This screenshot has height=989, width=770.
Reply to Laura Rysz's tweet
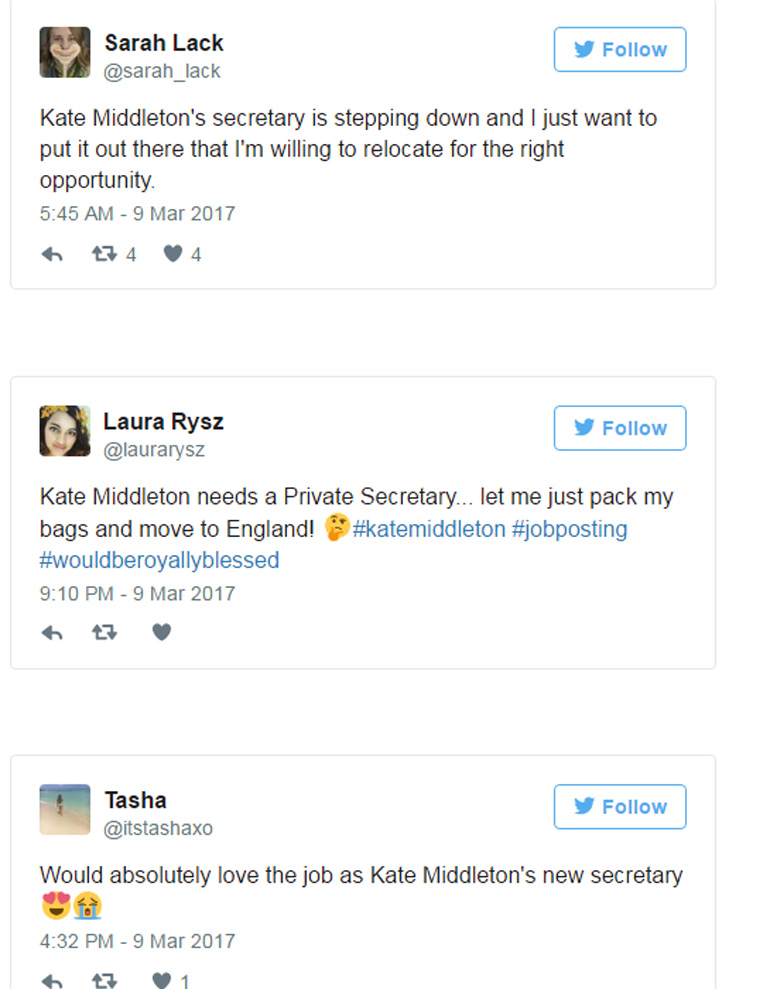tap(52, 632)
